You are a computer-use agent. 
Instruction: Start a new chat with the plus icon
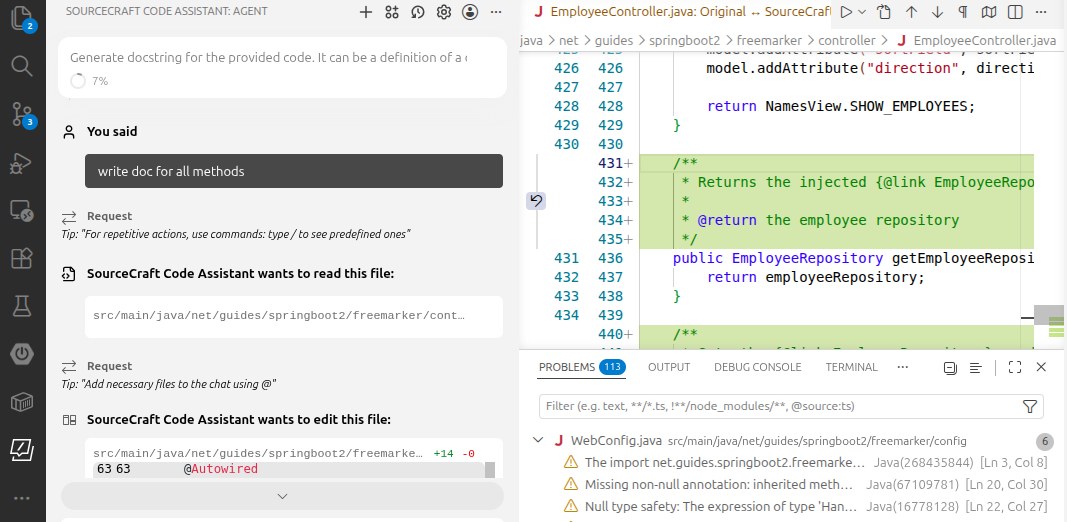tap(365, 12)
